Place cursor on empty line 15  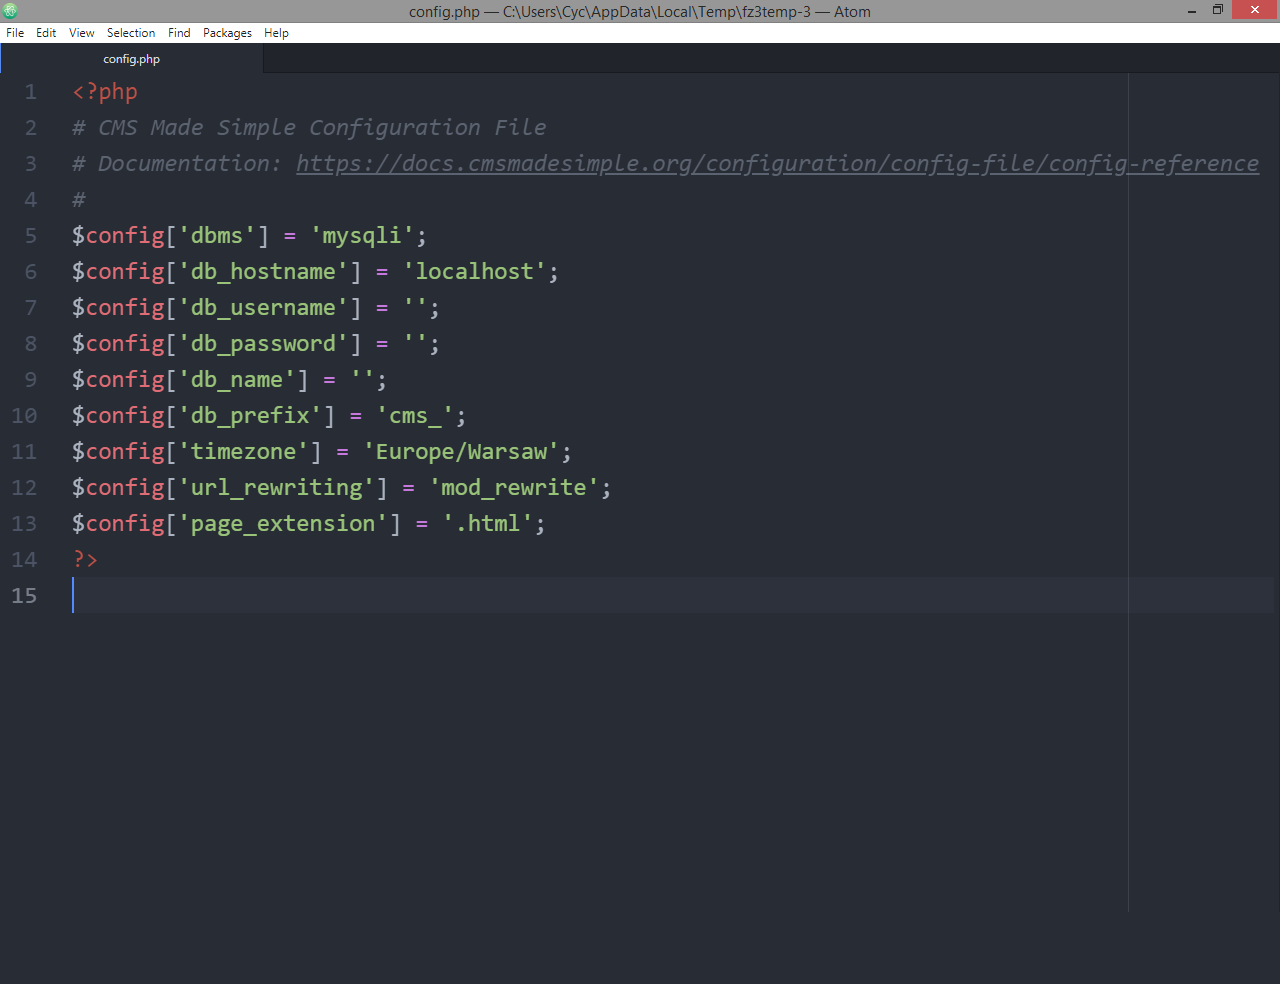click(x=200, y=595)
